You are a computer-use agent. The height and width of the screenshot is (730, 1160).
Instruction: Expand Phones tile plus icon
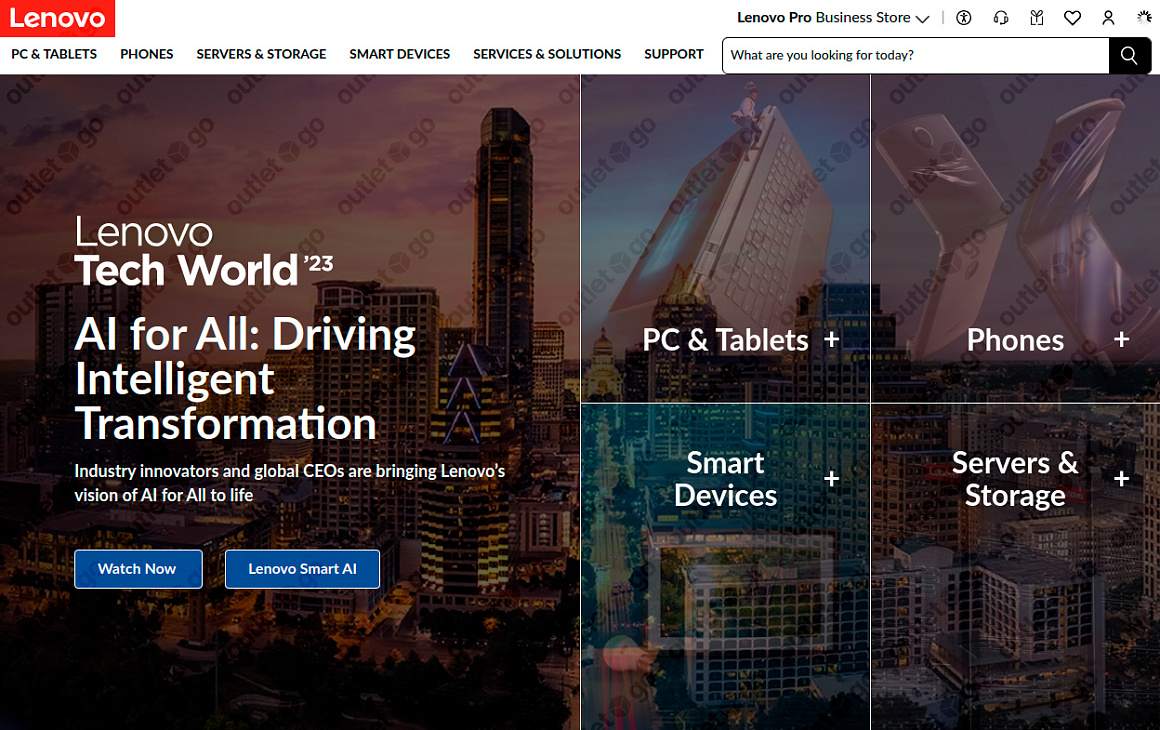[1122, 339]
